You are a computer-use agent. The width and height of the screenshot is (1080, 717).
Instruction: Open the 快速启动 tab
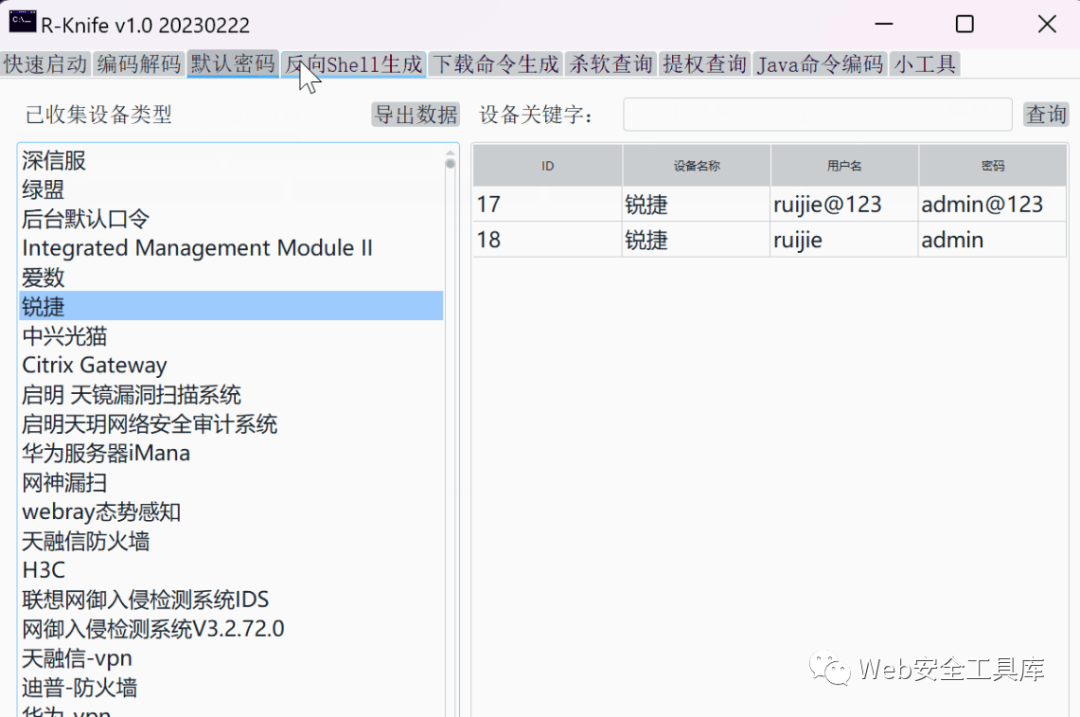coord(45,64)
